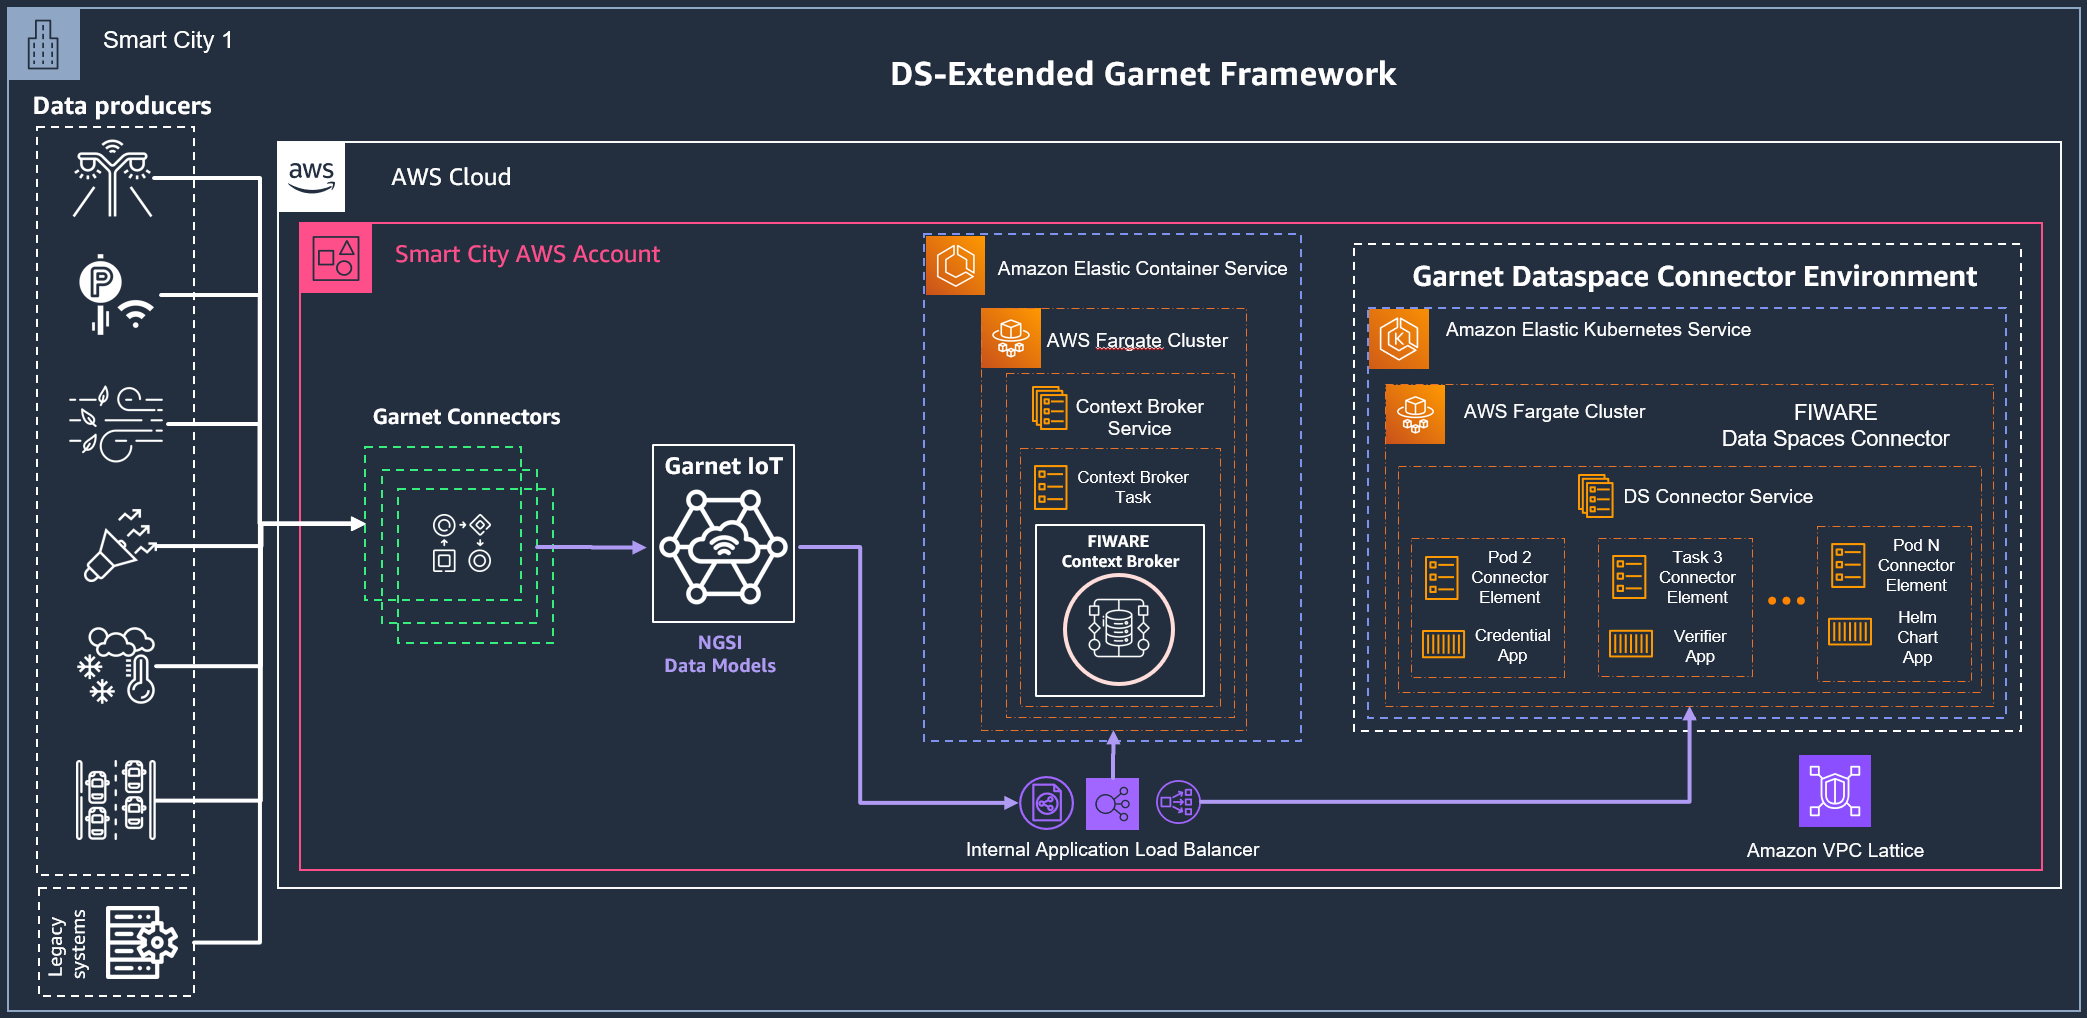
Task: Select the Credential App container icon
Action: click(1443, 644)
